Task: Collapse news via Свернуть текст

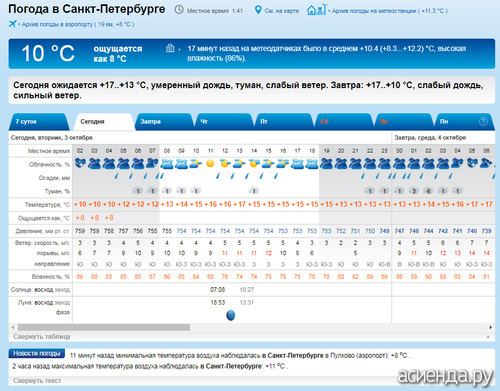Action: coord(37,380)
